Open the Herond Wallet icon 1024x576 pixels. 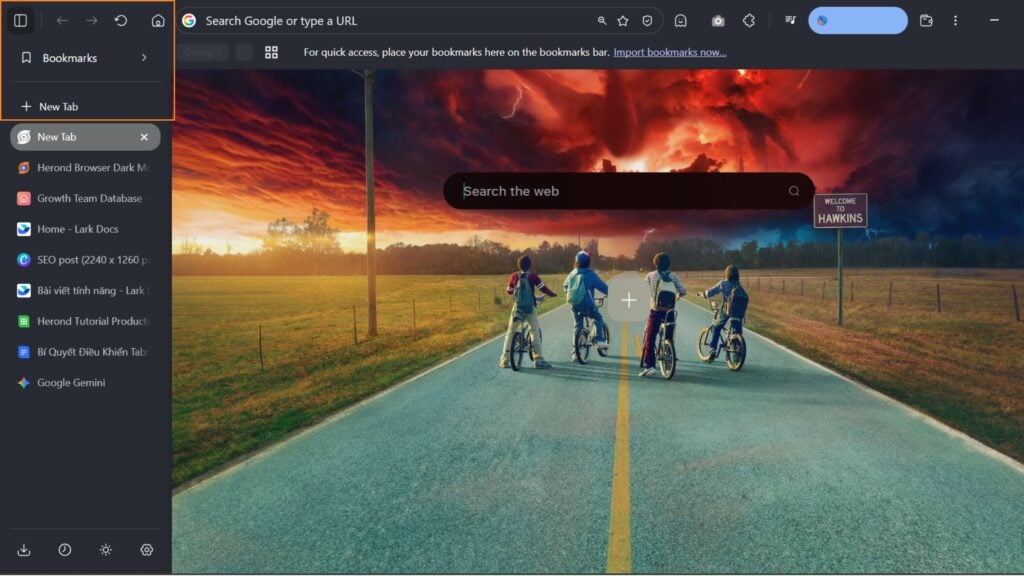(927, 20)
